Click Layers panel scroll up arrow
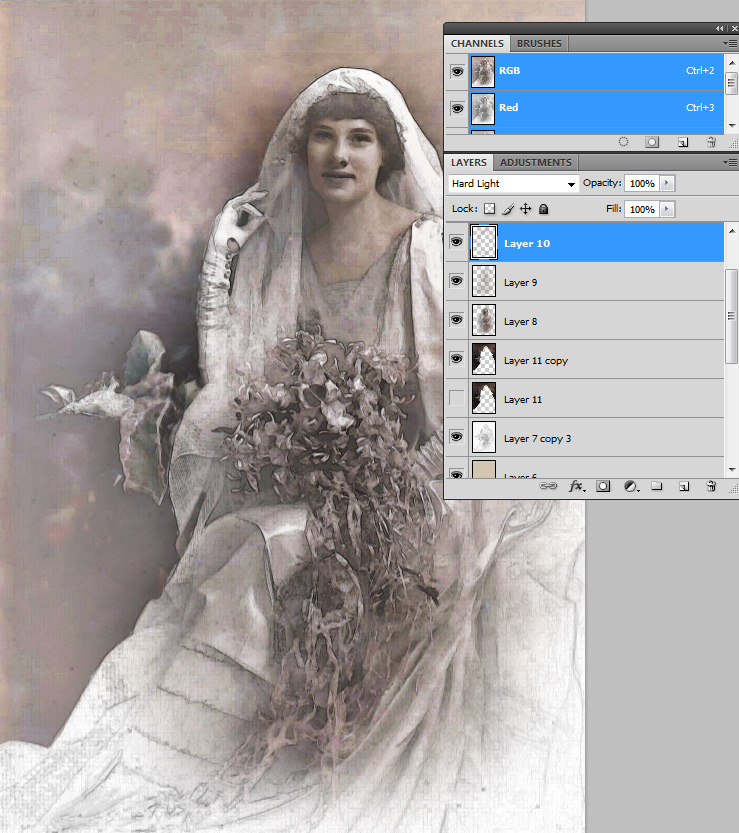 coord(732,231)
